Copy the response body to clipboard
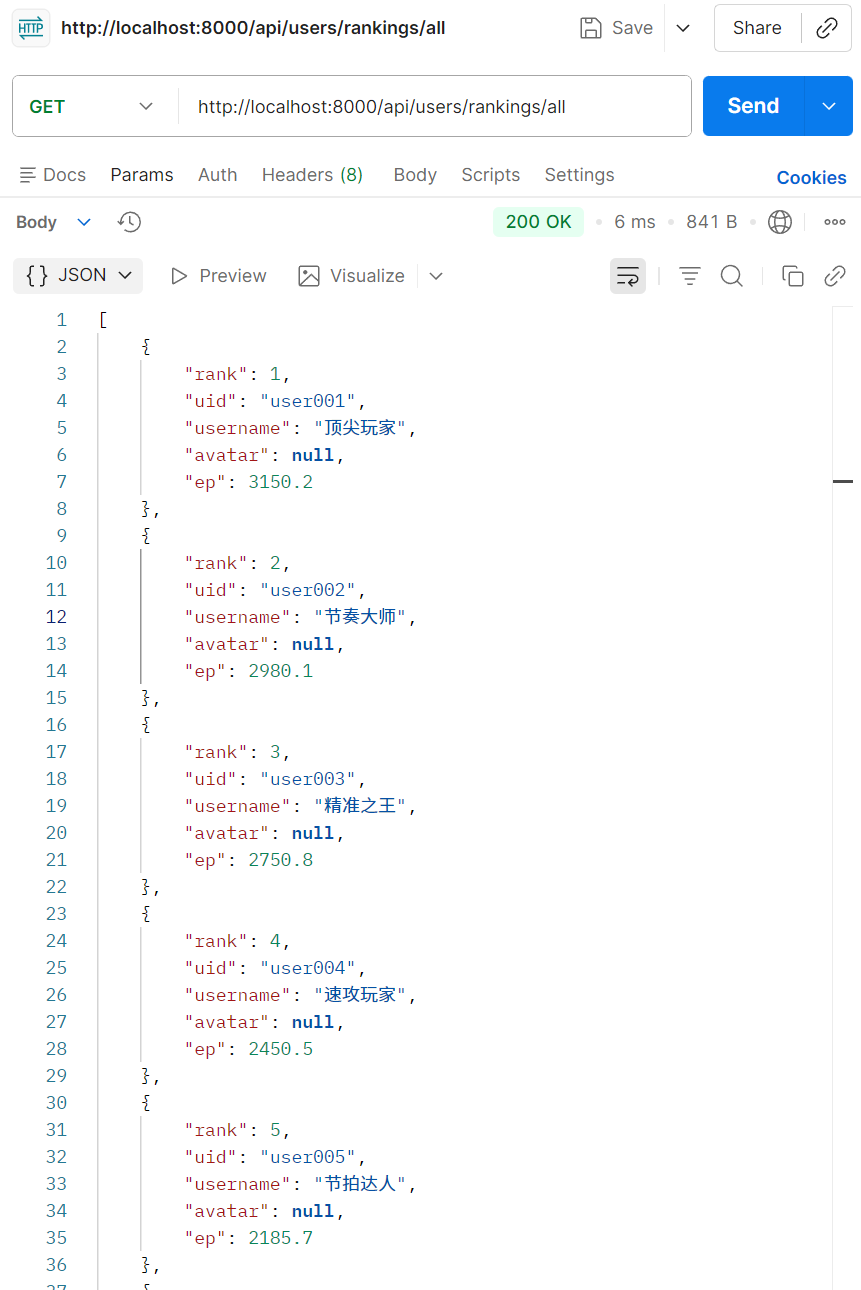The image size is (861, 1290). point(793,276)
